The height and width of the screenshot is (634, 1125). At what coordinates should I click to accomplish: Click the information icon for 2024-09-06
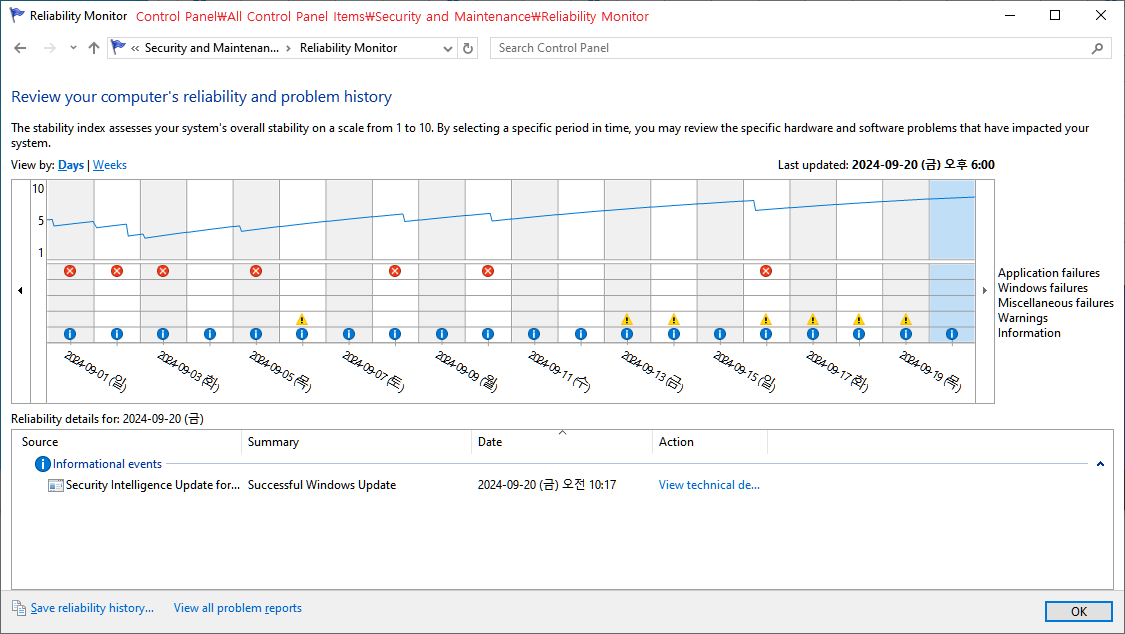coord(302,334)
